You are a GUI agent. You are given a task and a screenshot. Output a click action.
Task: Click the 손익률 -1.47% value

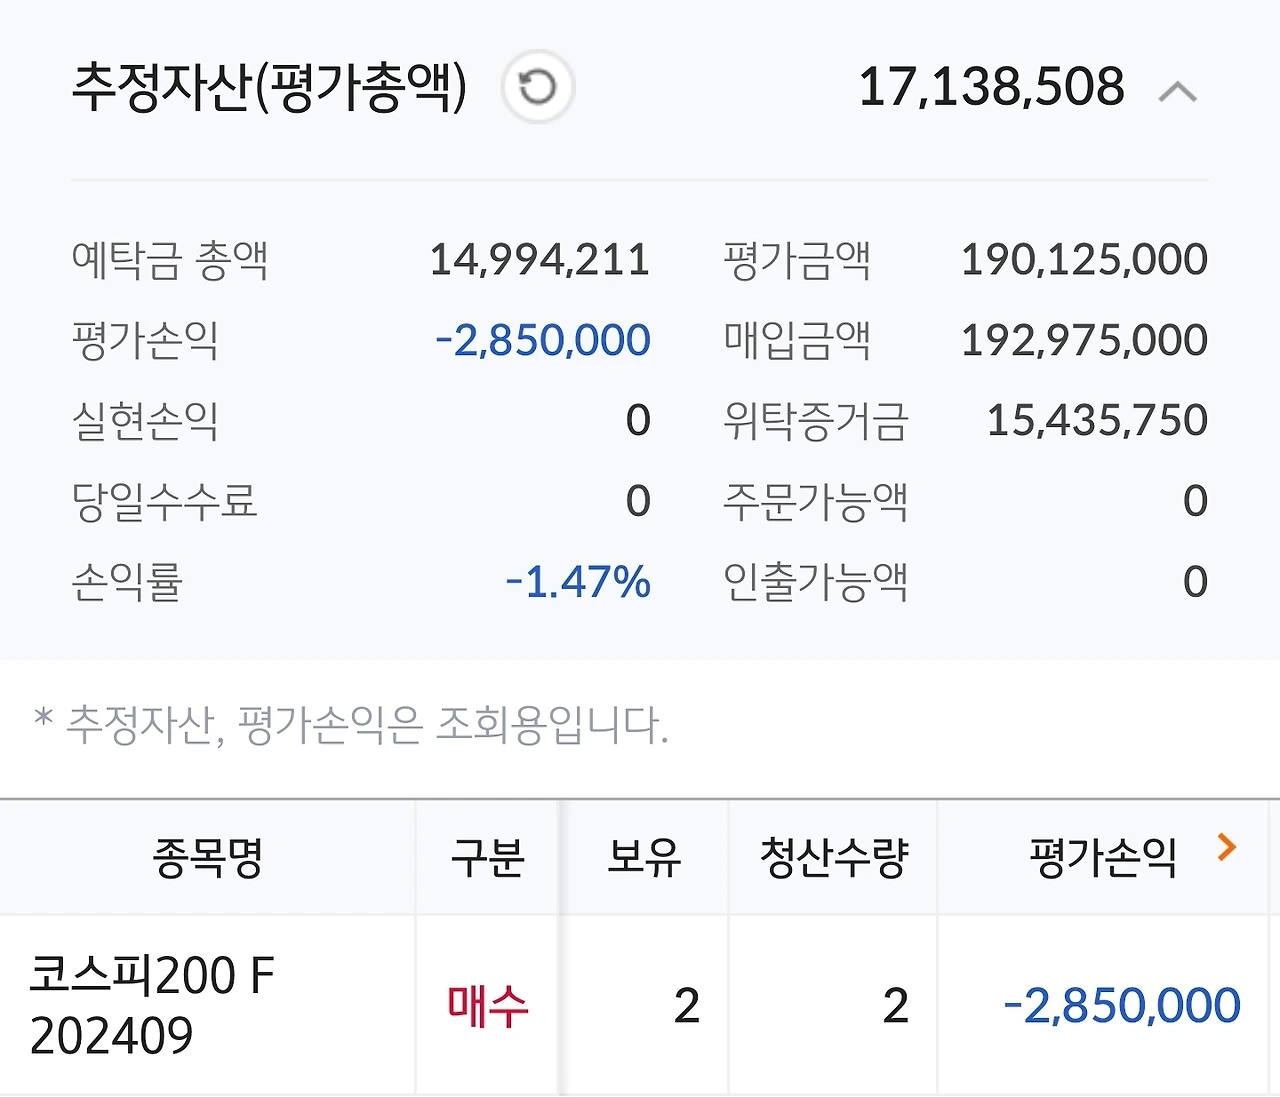tap(578, 582)
